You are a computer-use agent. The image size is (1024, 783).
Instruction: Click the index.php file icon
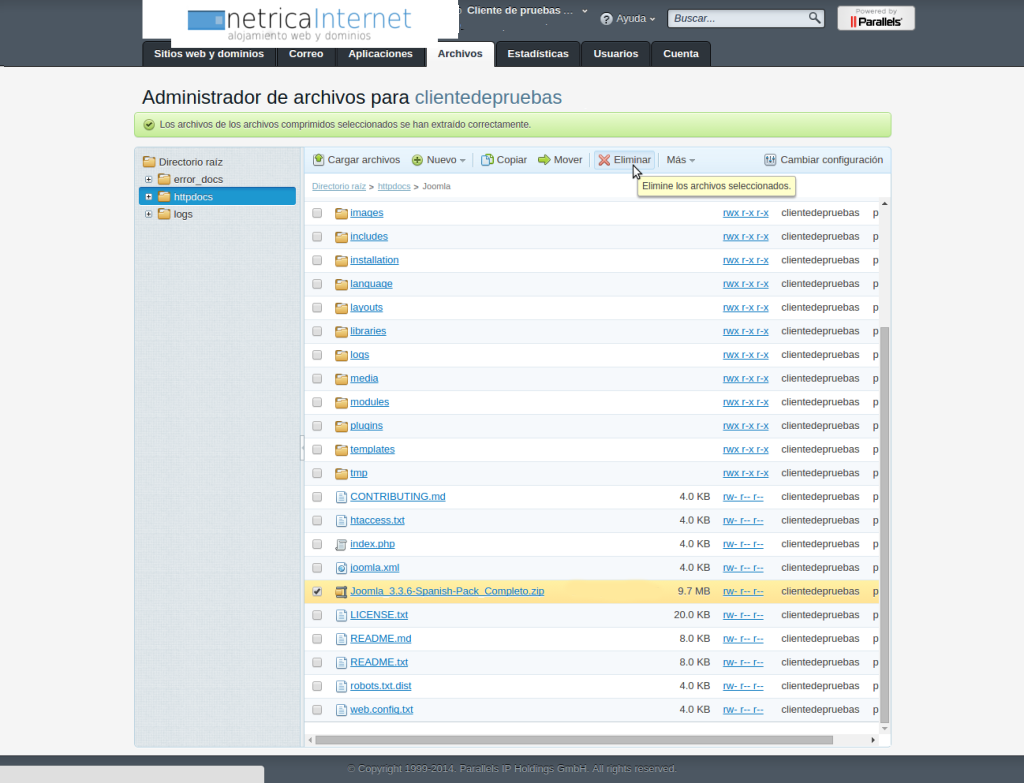click(x=341, y=544)
